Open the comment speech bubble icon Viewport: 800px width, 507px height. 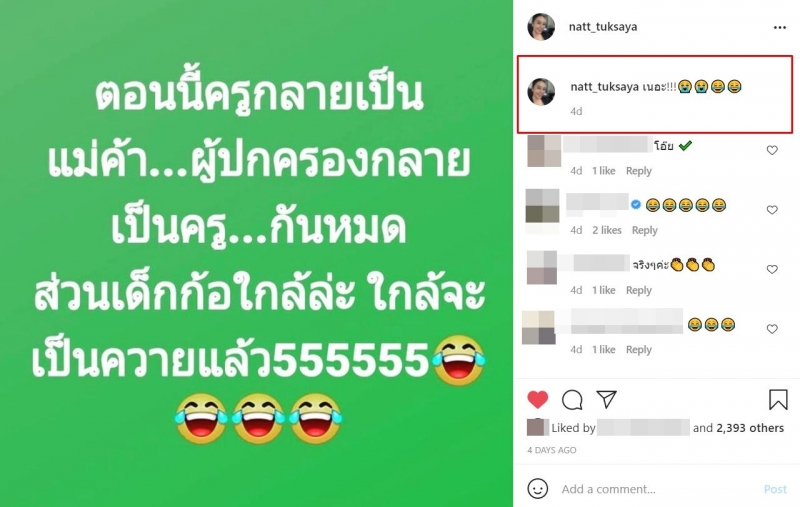572,400
